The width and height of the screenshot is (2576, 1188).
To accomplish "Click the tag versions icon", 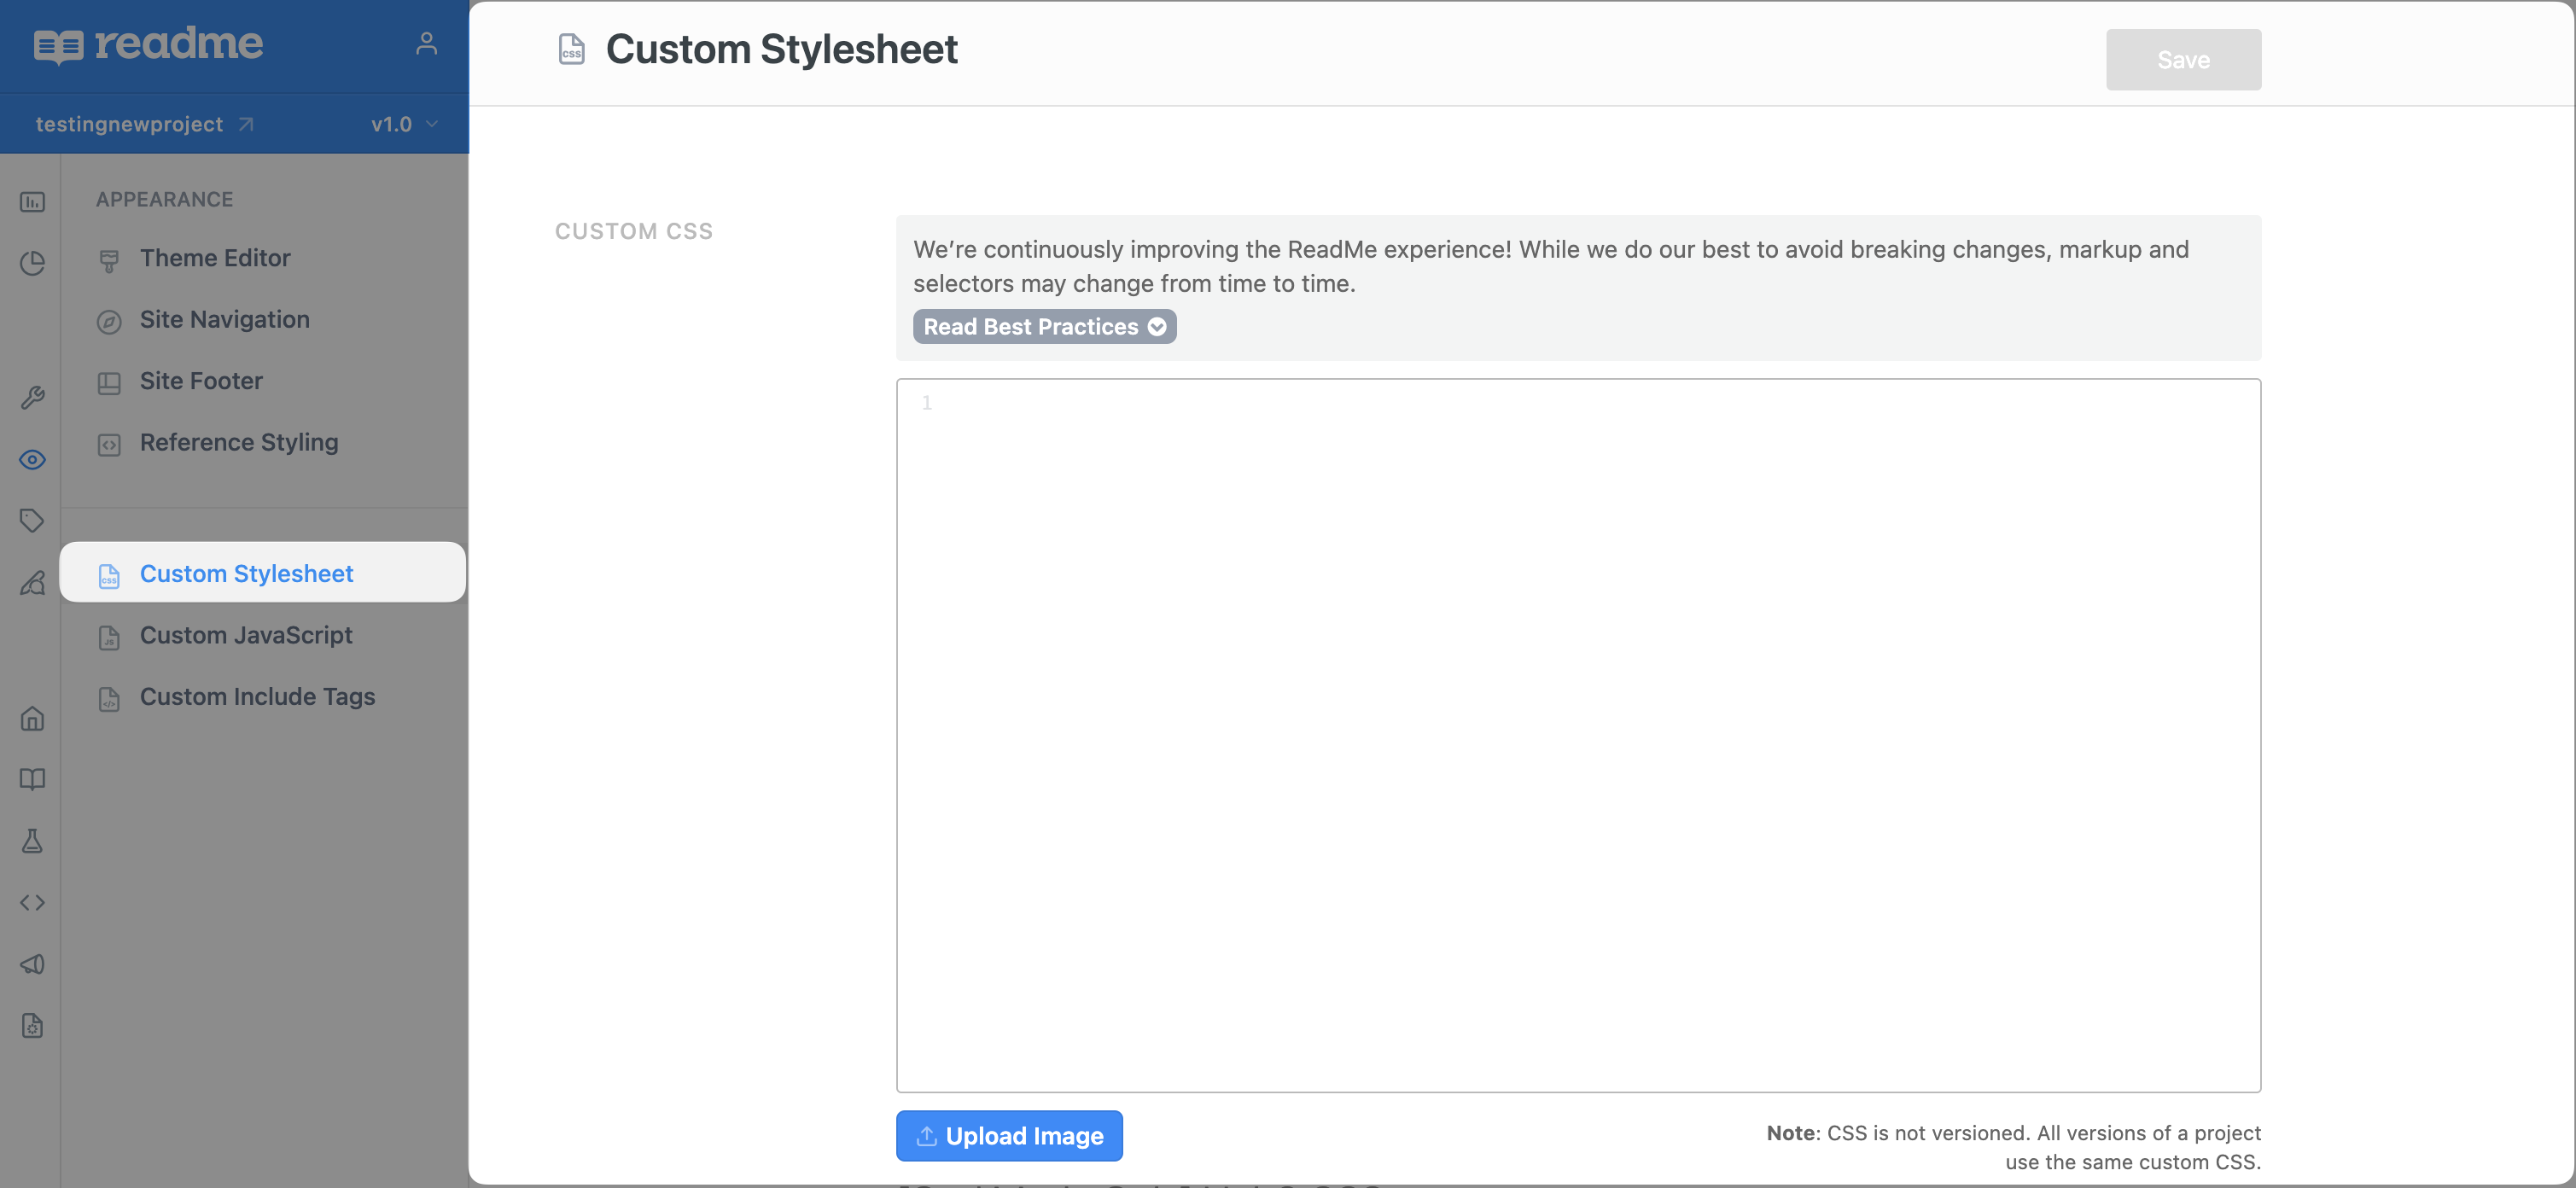I will click(x=32, y=521).
